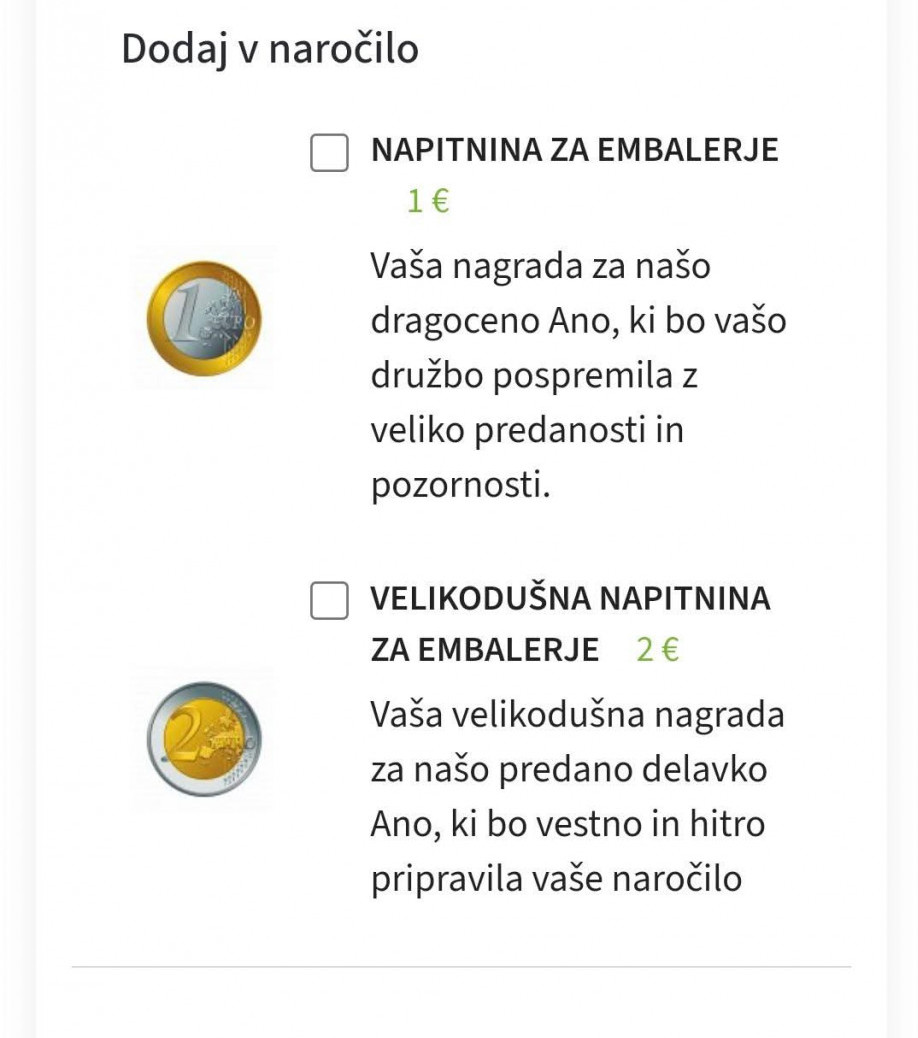Click the horizontal divider below tip options
918x1038 pixels.
tap(461, 967)
